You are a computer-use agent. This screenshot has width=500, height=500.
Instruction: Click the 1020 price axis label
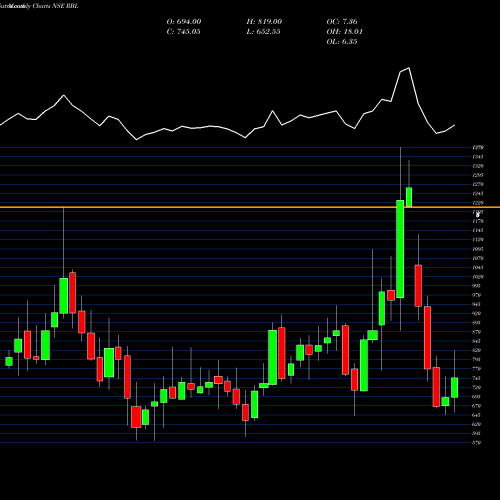478,277
